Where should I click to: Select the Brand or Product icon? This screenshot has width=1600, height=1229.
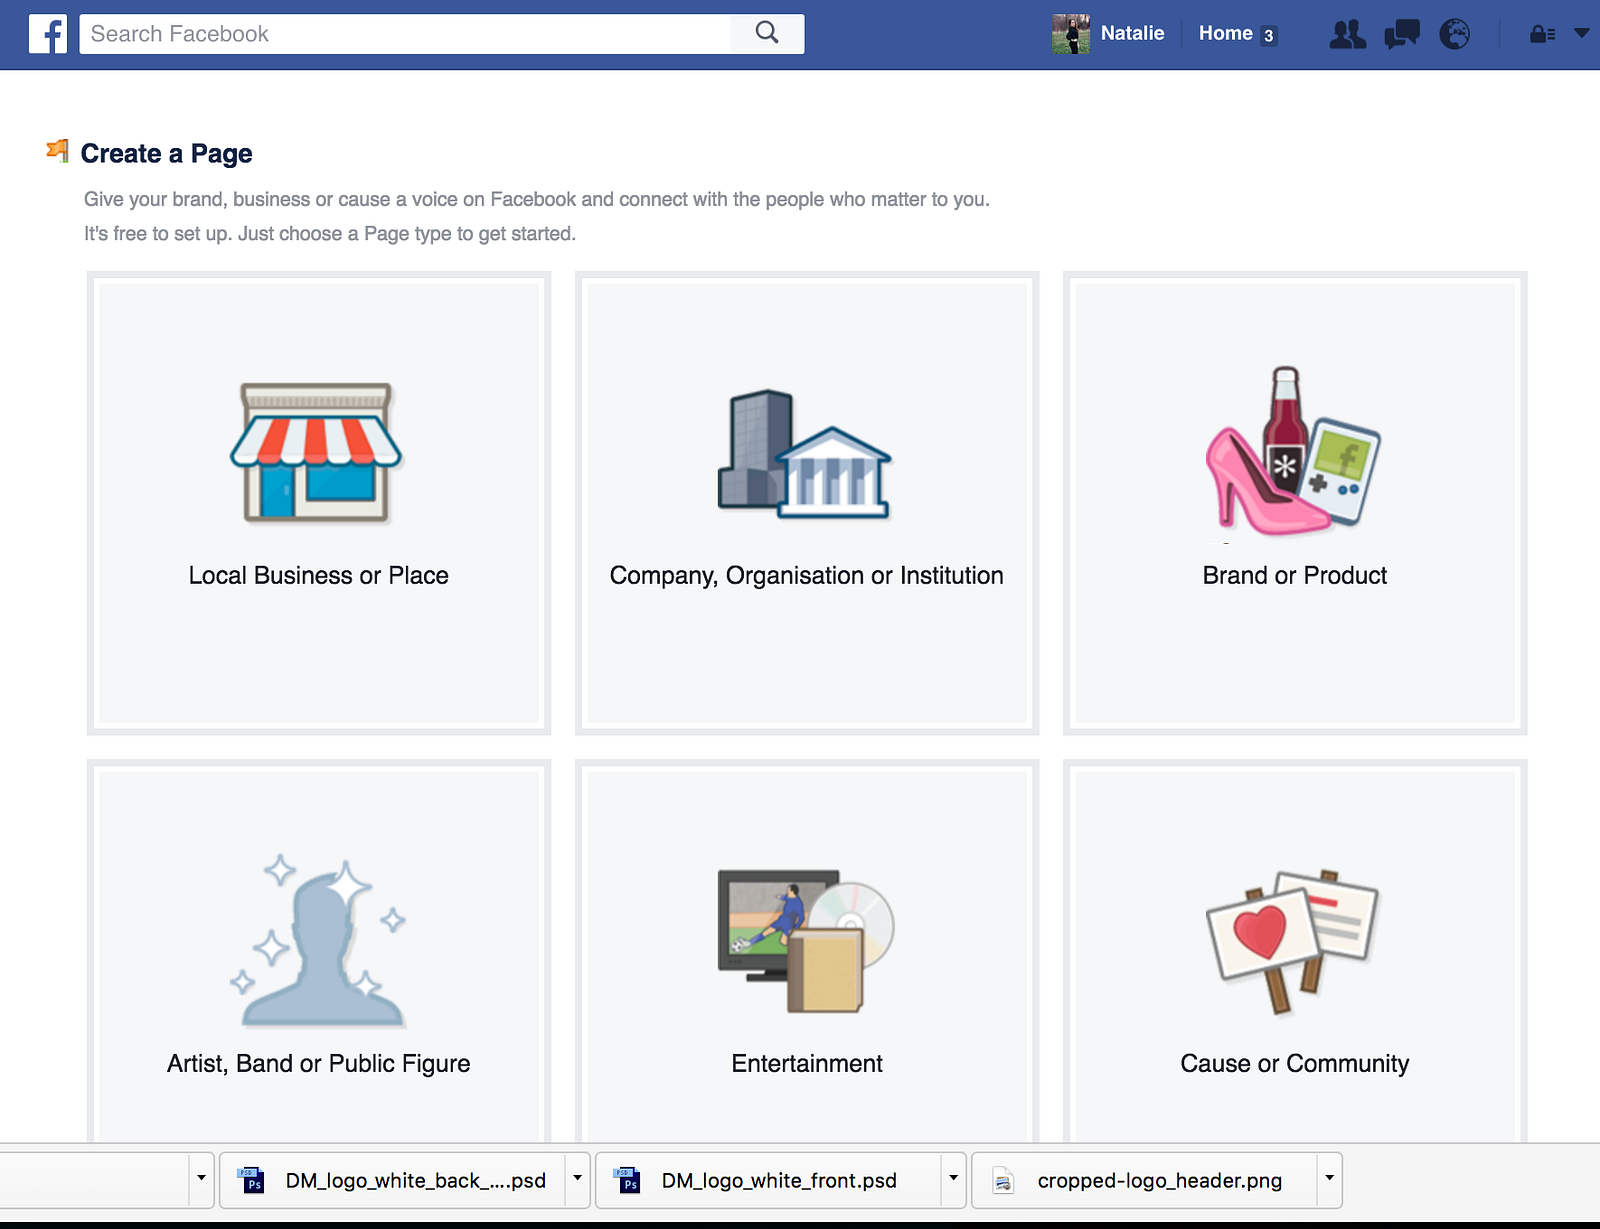pyautogui.click(x=1293, y=450)
